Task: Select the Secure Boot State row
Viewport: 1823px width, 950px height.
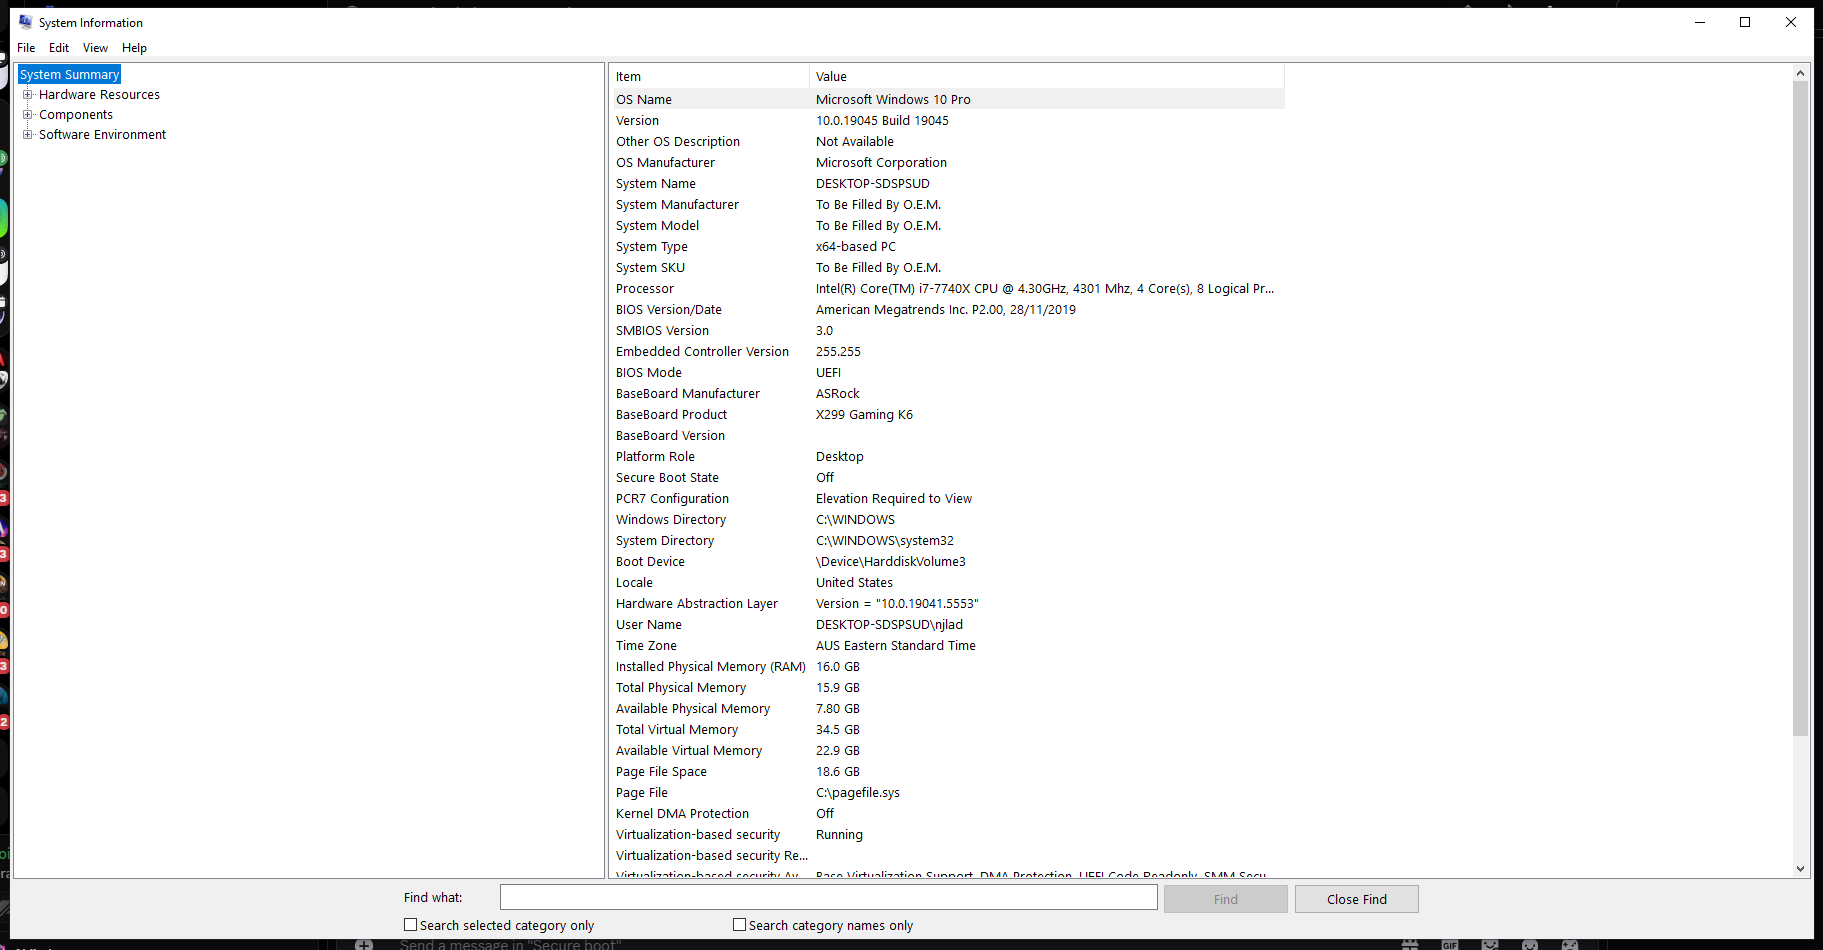Action: [949, 478]
